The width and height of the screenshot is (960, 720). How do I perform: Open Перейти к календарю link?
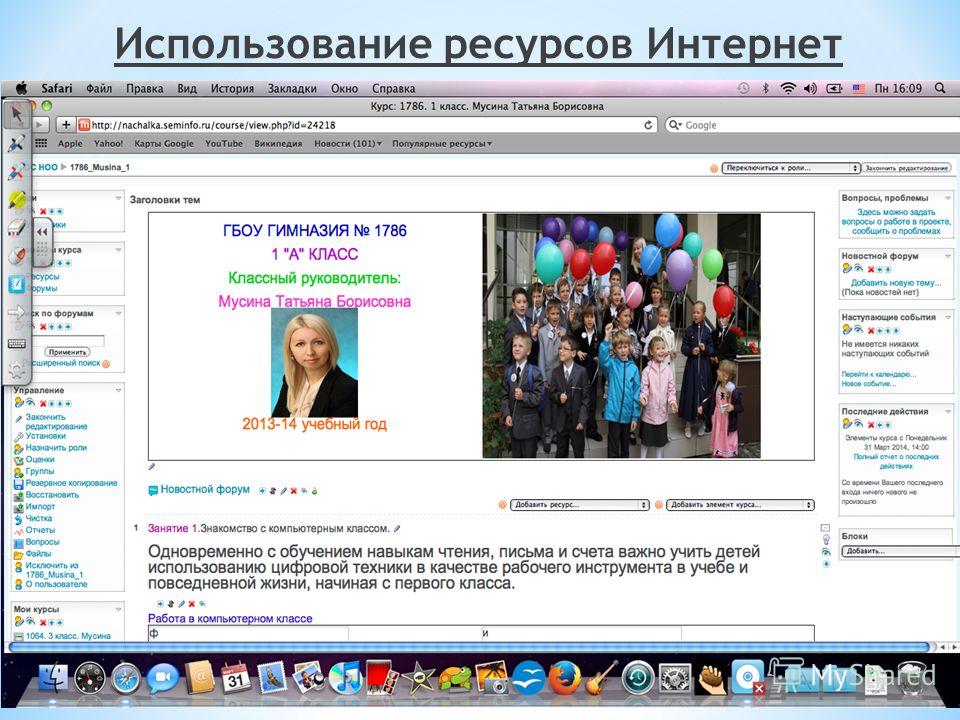879,374
